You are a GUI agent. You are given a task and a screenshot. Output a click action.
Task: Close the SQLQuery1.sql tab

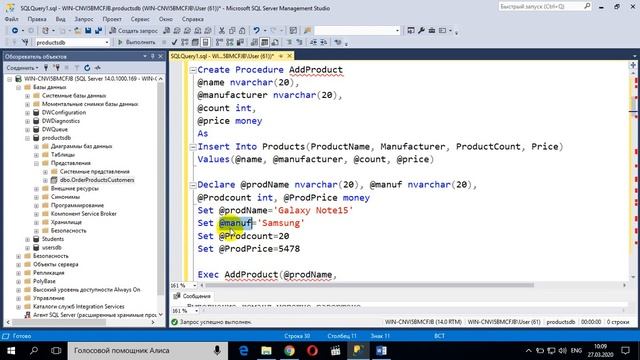[x=289, y=56]
